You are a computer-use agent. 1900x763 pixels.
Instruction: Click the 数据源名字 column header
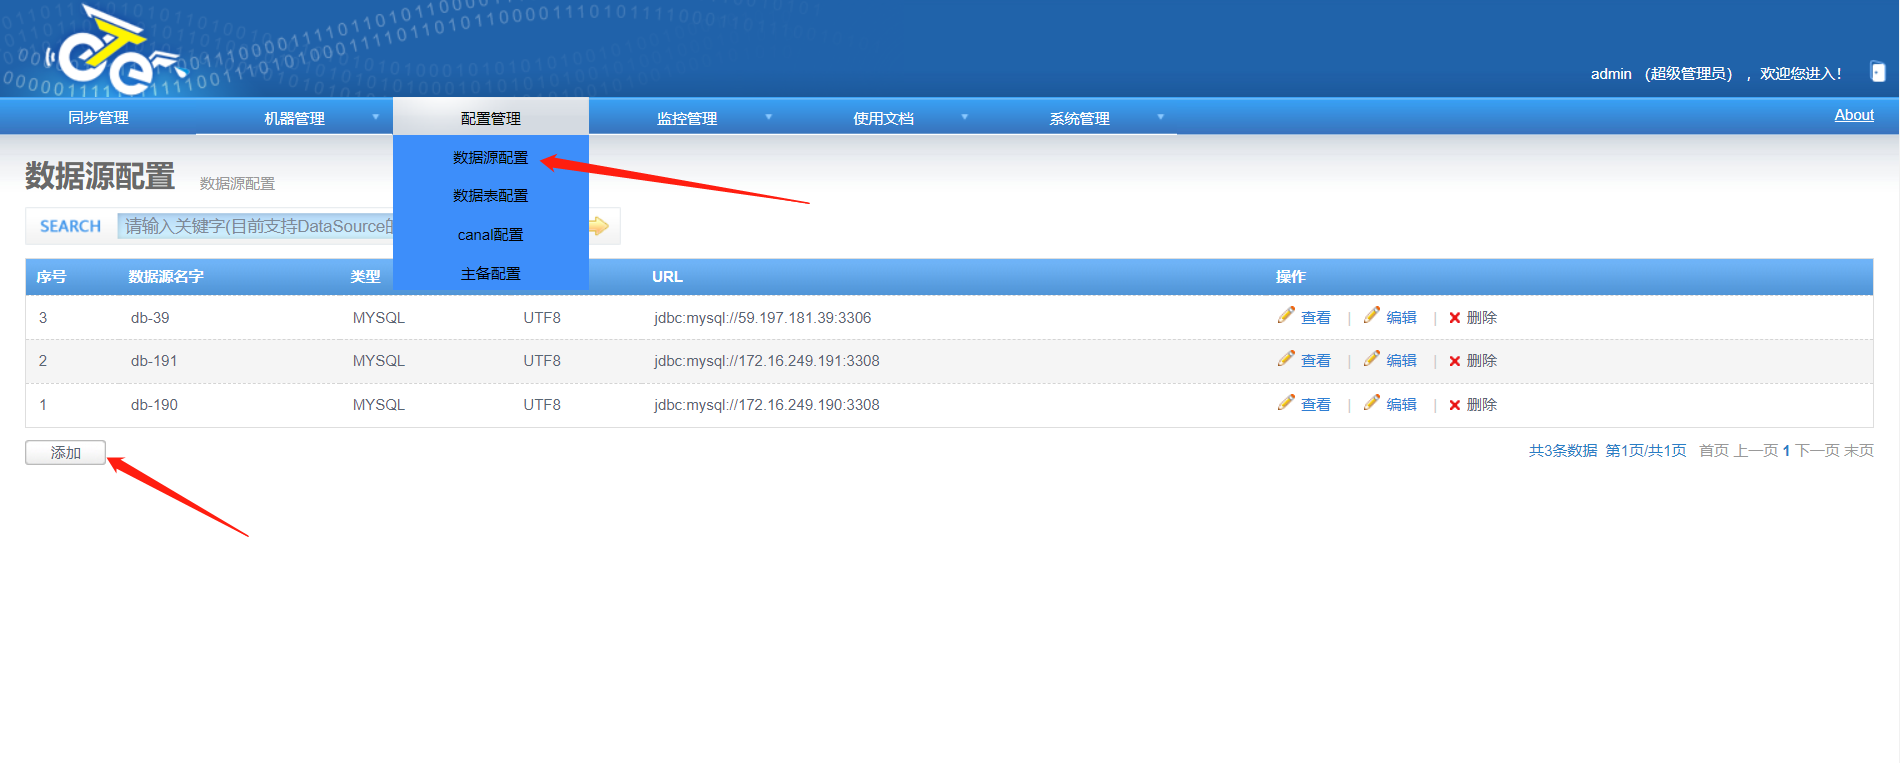166,277
